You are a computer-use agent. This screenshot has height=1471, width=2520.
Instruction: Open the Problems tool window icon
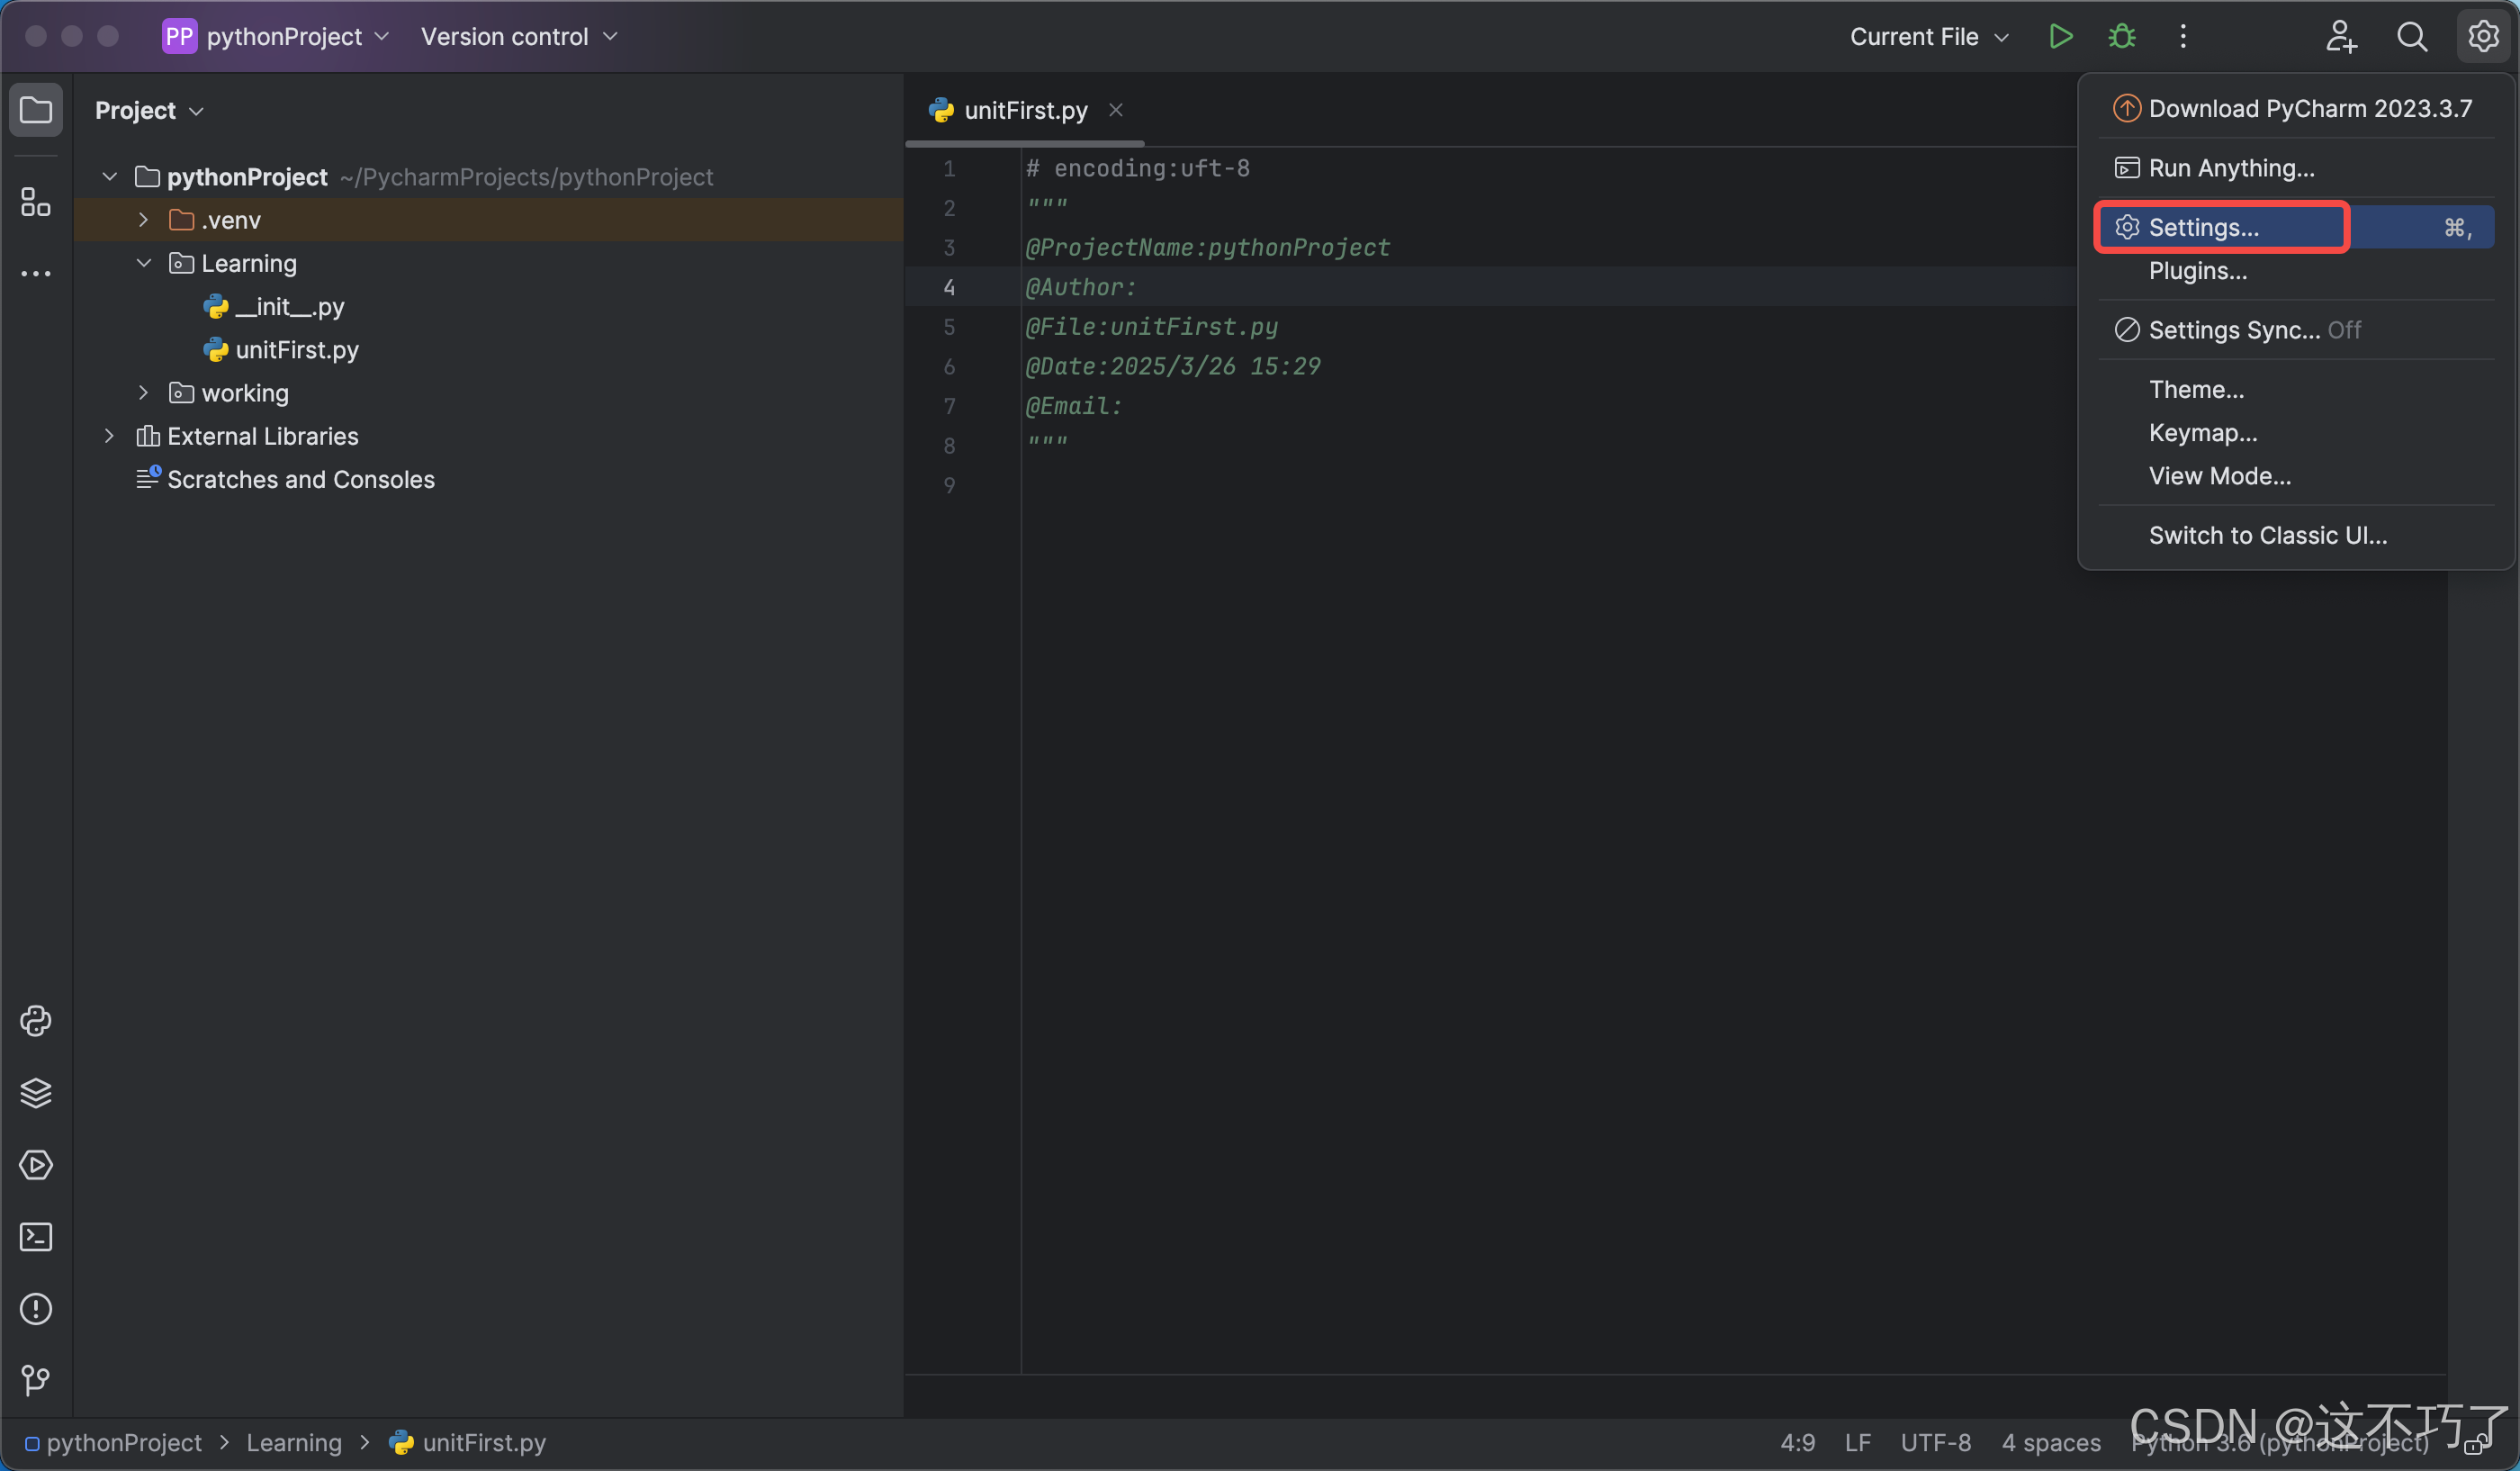tap(36, 1308)
